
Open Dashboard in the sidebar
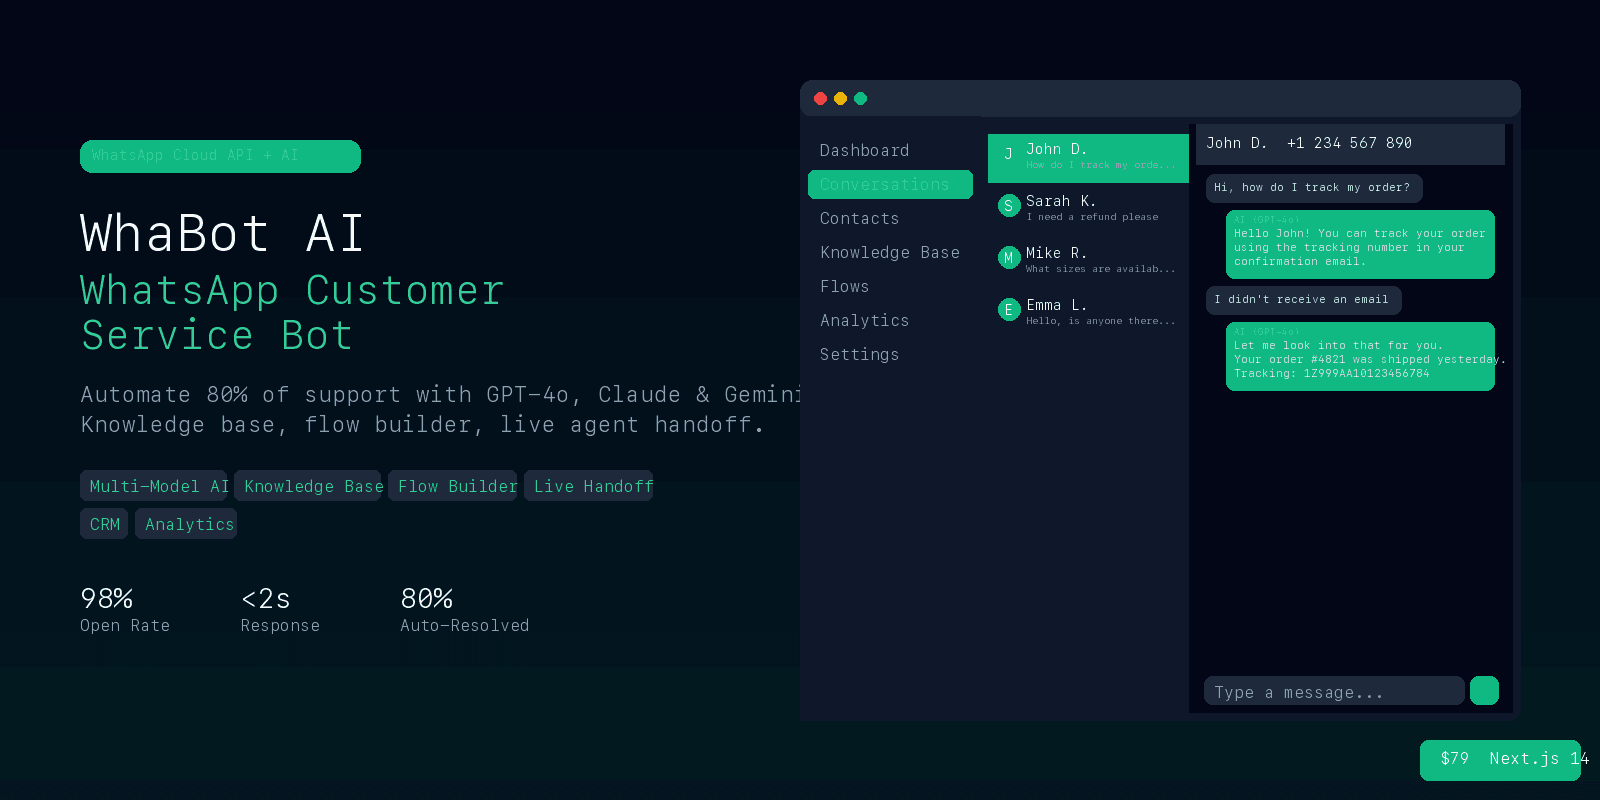click(864, 151)
